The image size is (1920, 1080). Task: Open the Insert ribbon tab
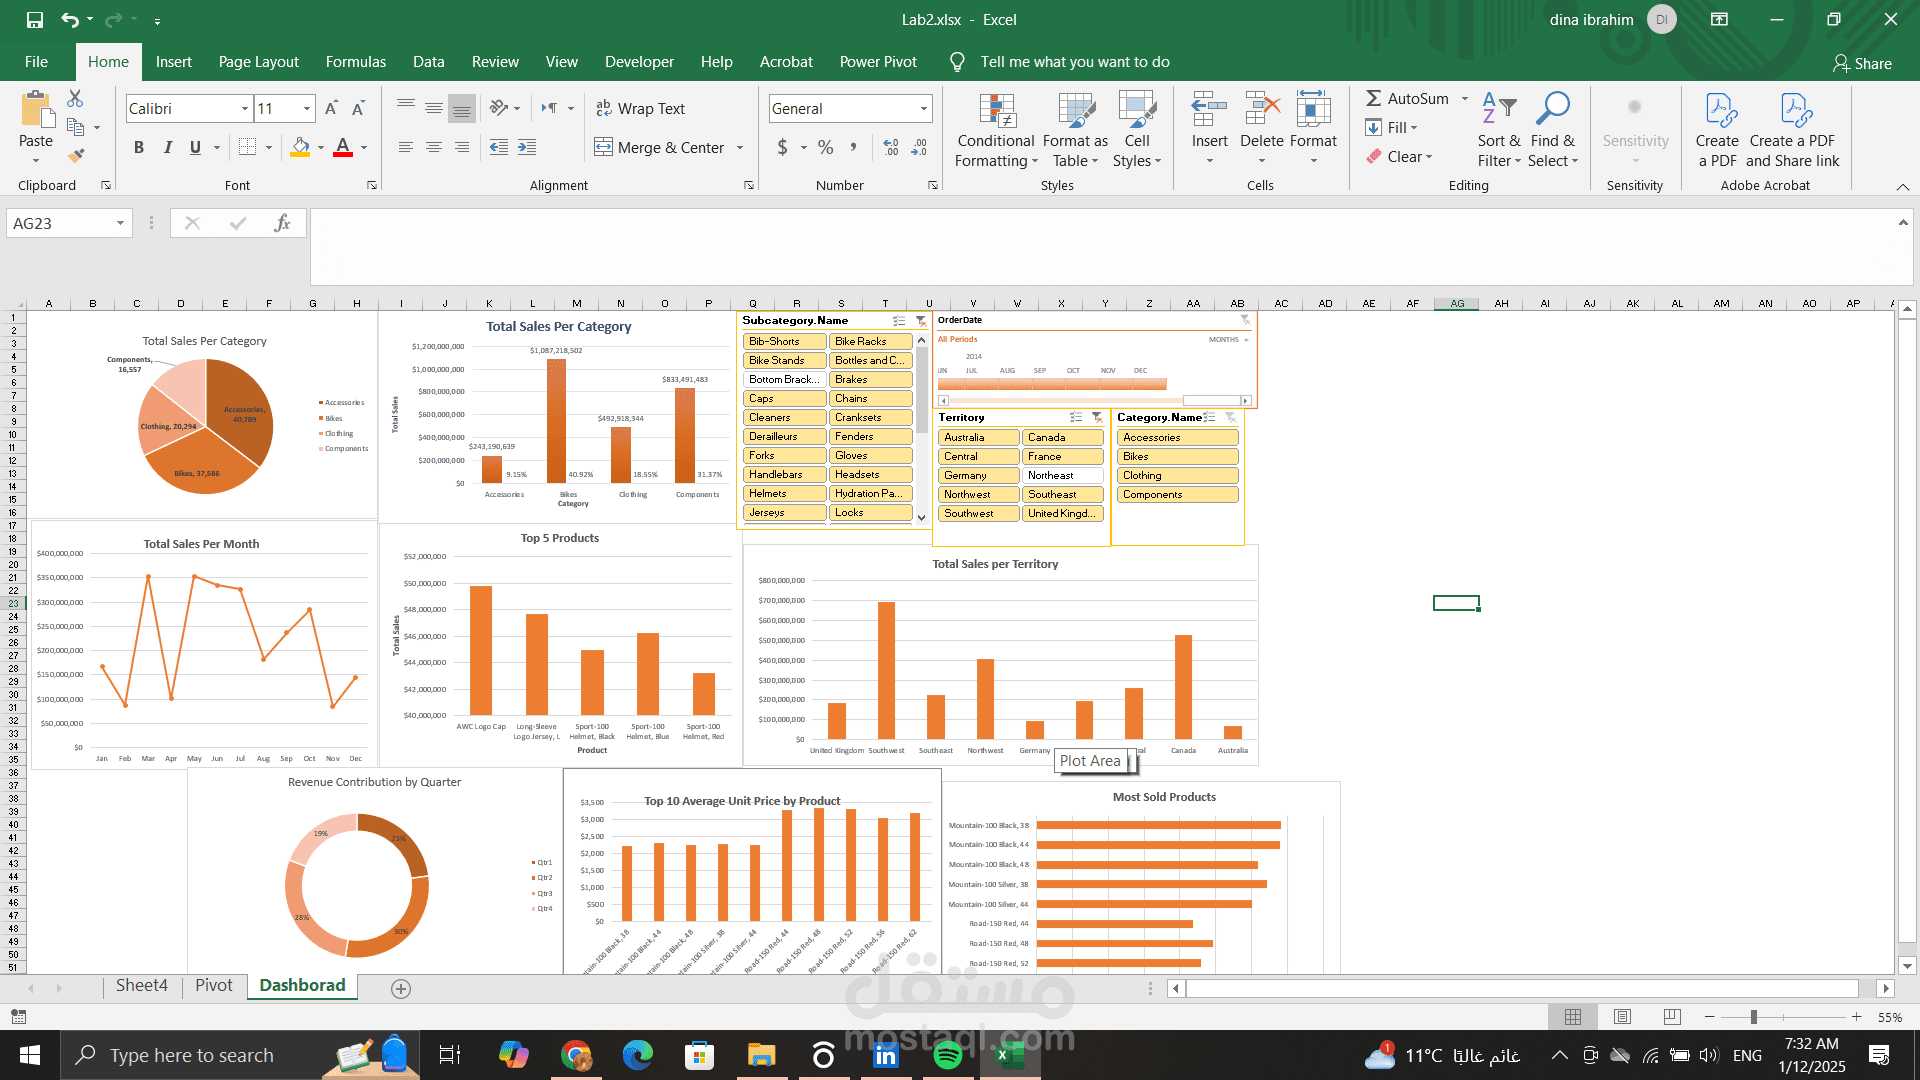[174, 62]
